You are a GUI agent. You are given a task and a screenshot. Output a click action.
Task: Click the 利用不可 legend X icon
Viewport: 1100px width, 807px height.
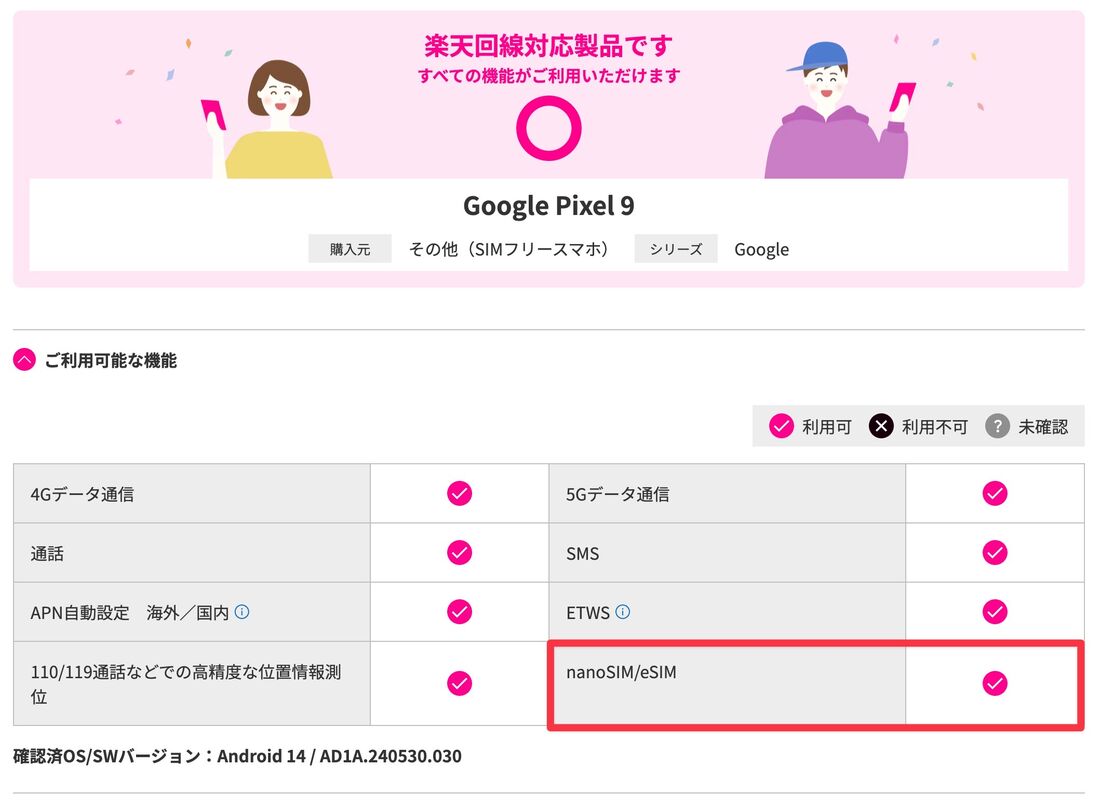coord(881,426)
